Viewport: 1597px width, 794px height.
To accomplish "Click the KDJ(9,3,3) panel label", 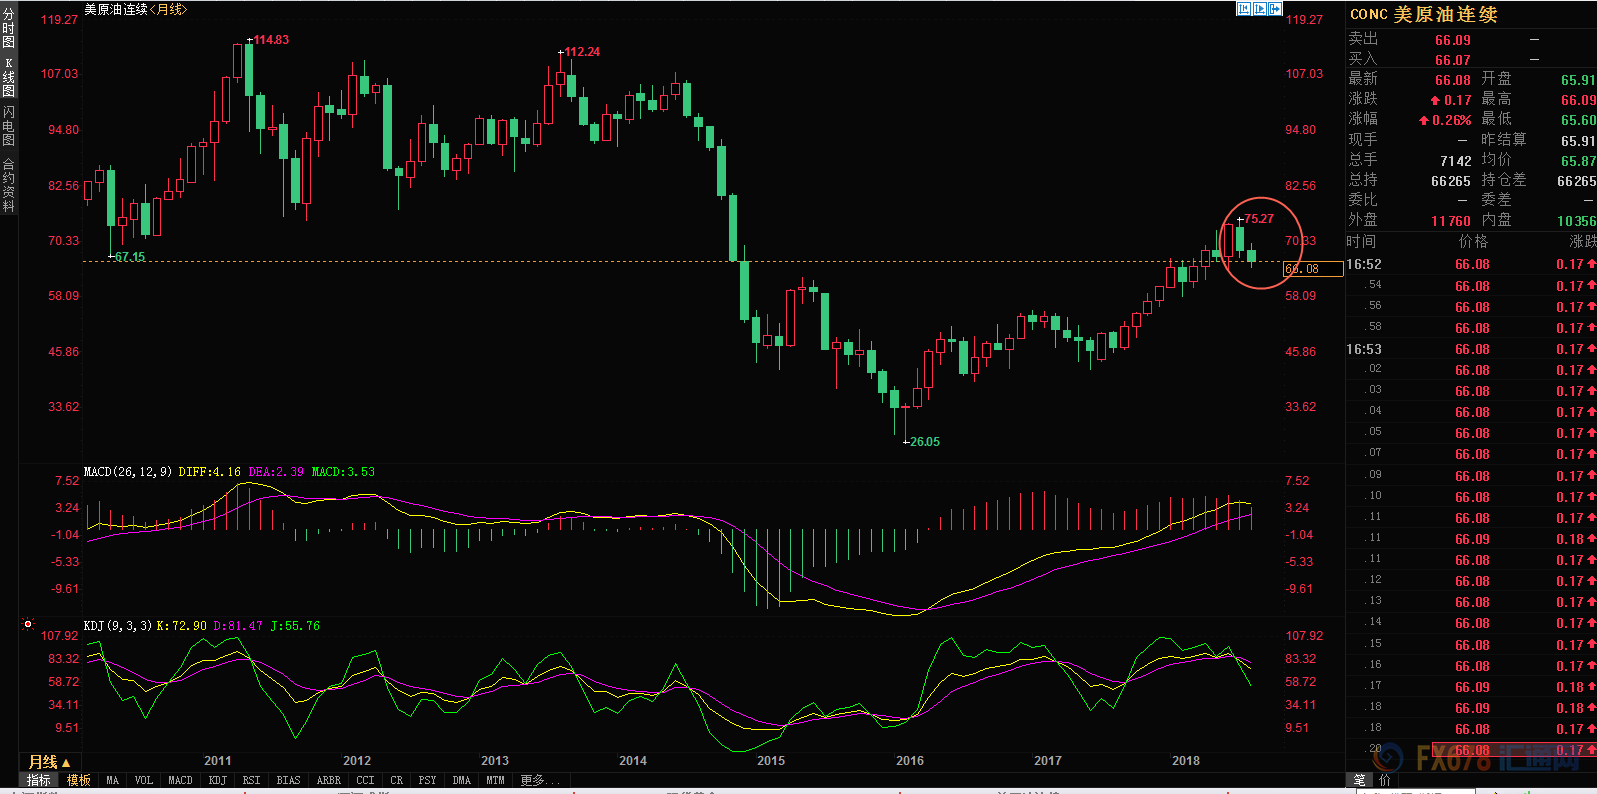I will [x=118, y=625].
